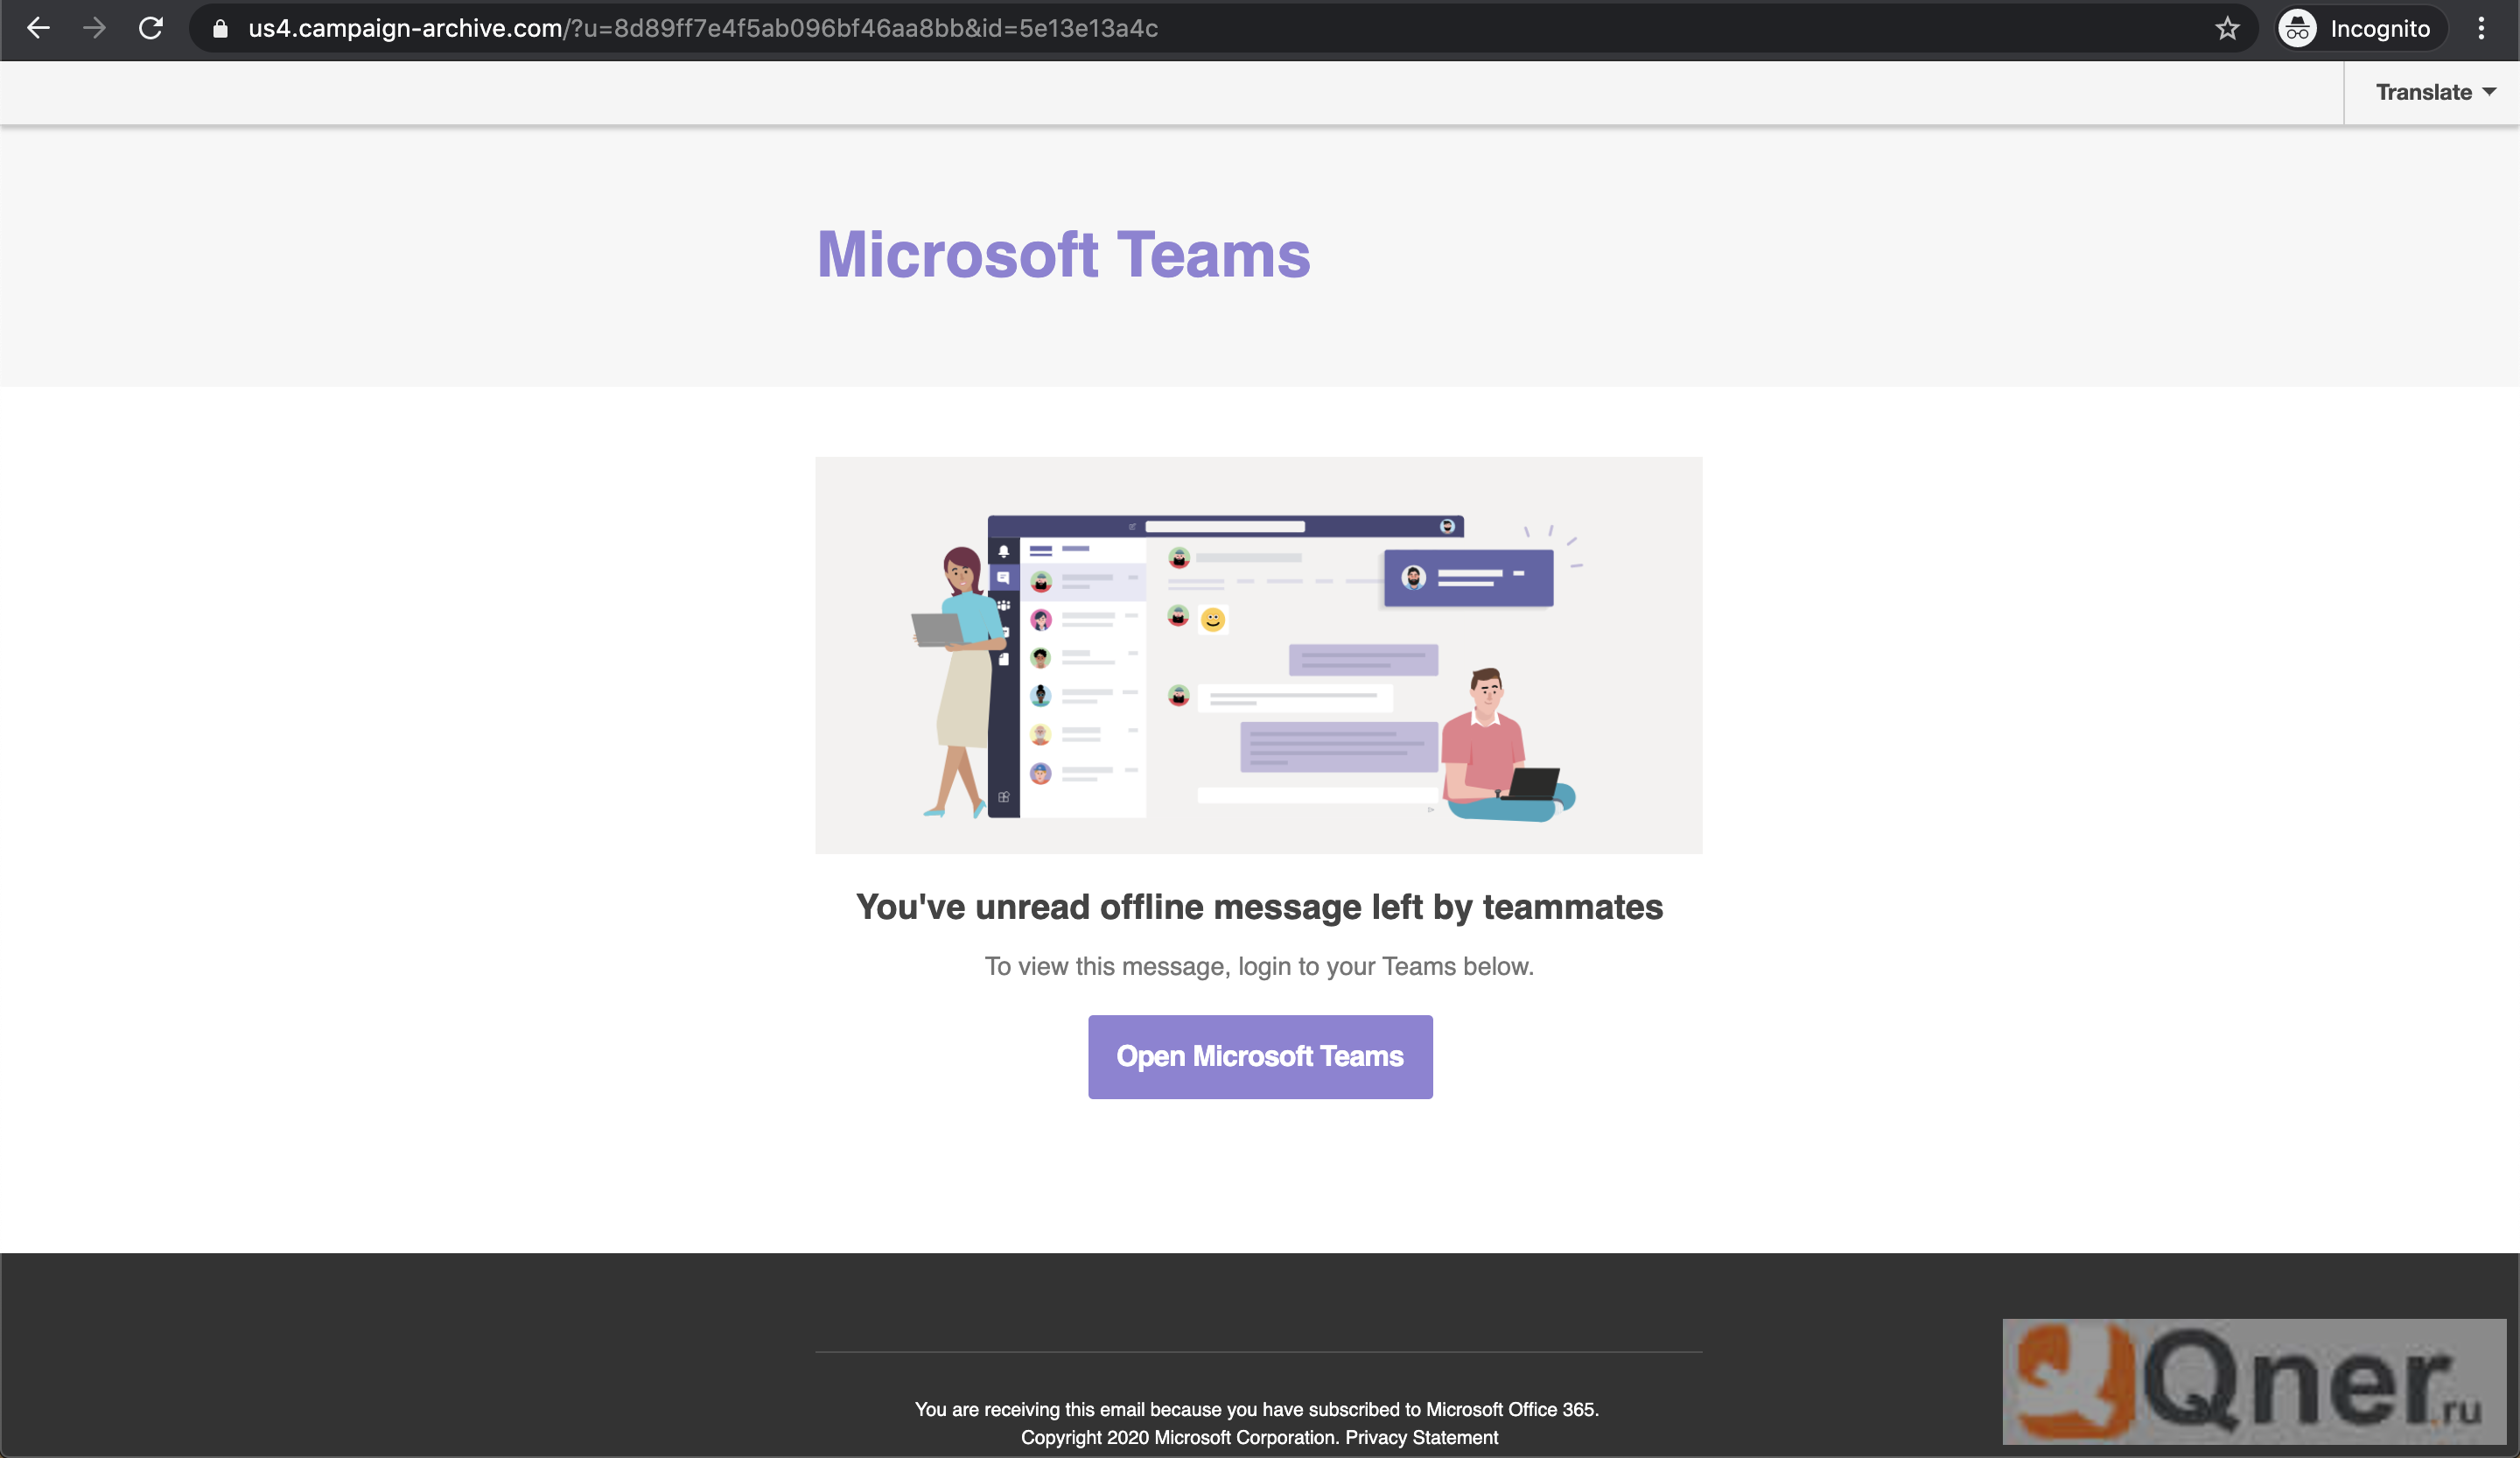Open the Privacy Statement link
This screenshot has height=1458, width=2520.
[1421, 1438]
